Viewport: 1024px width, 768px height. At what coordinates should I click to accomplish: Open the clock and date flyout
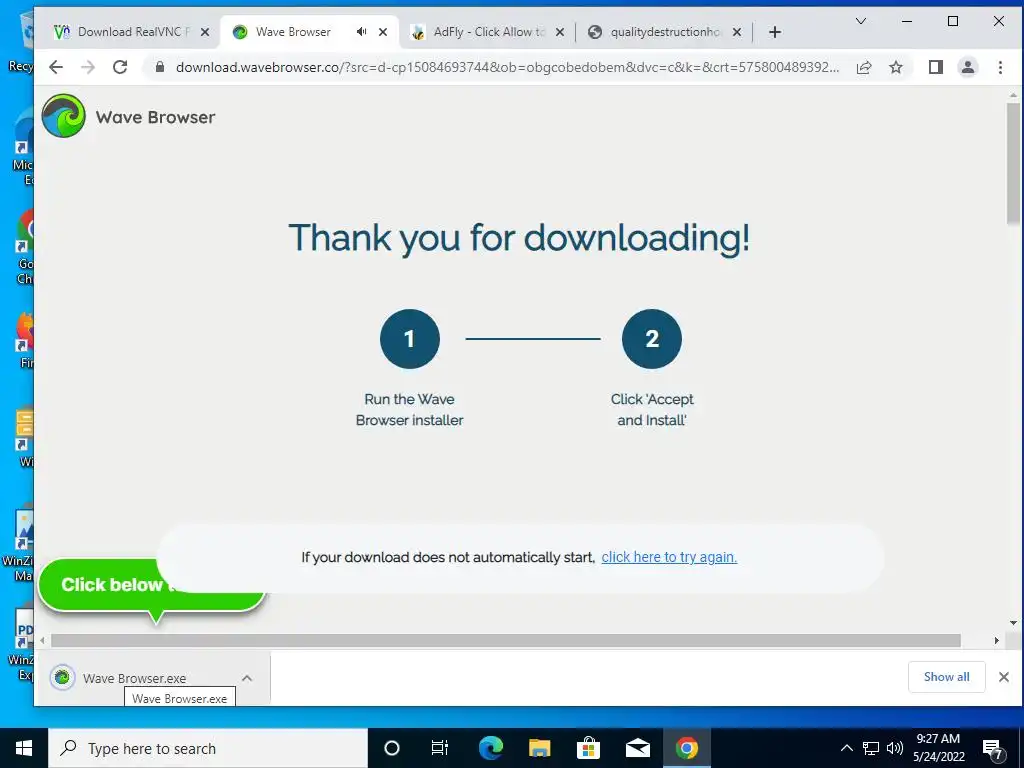[938, 748]
